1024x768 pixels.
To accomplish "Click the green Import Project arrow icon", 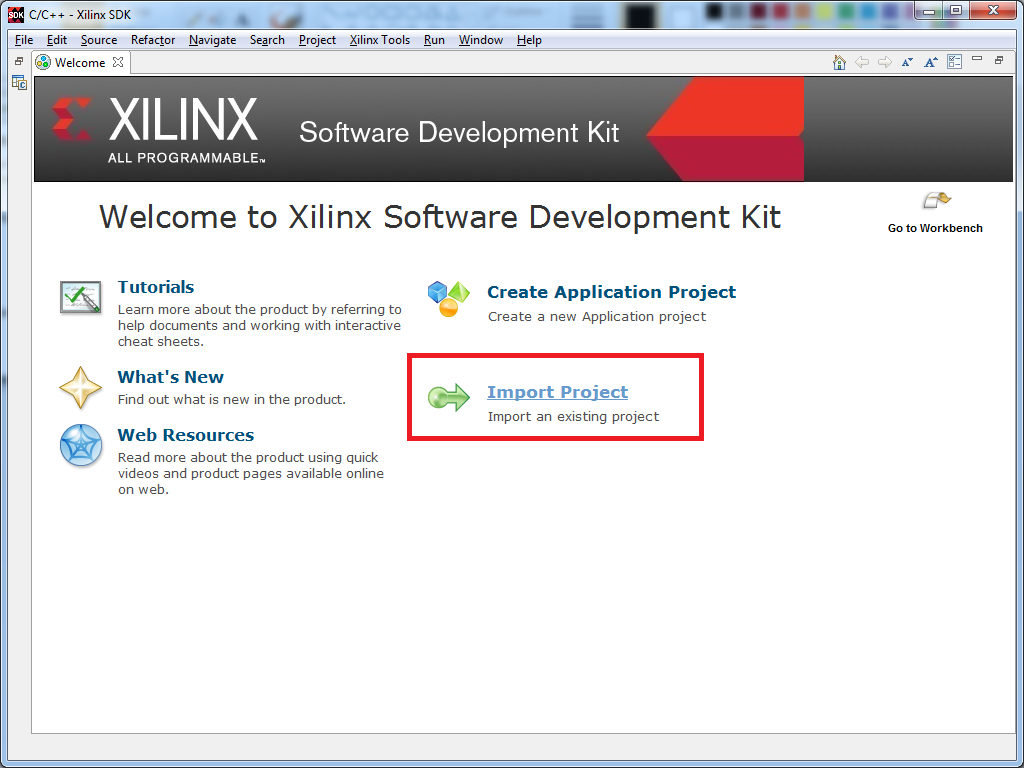I will [x=449, y=397].
